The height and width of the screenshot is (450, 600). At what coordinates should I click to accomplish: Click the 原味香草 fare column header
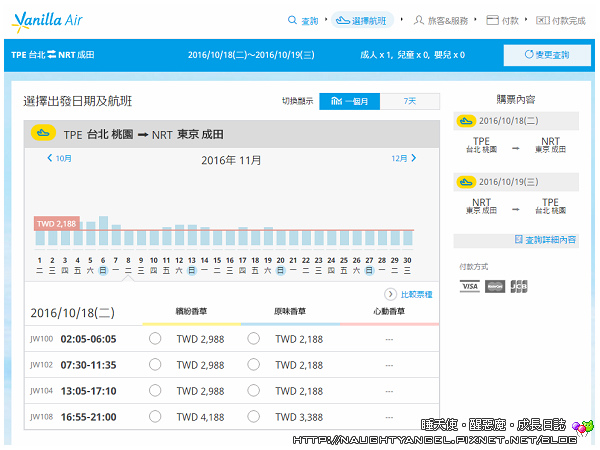click(290, 311)
